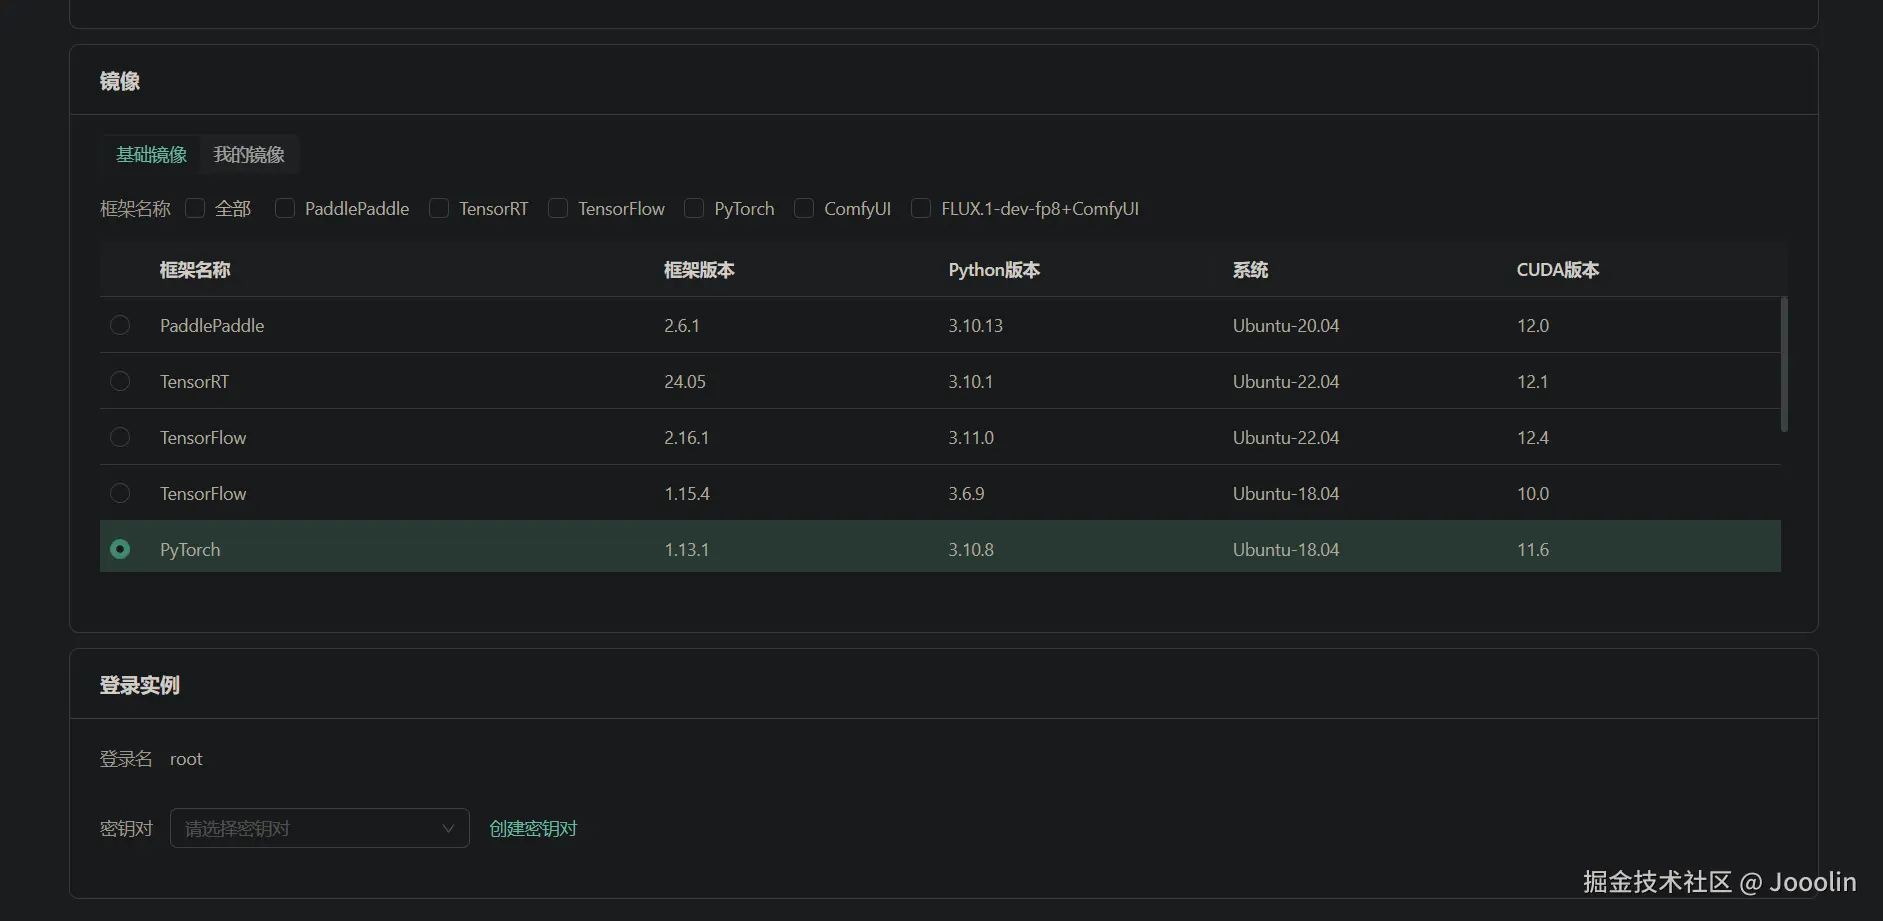Select the TensorFlow 2.16.1 radio button
1883x921 pixels.
click(120, 437)
